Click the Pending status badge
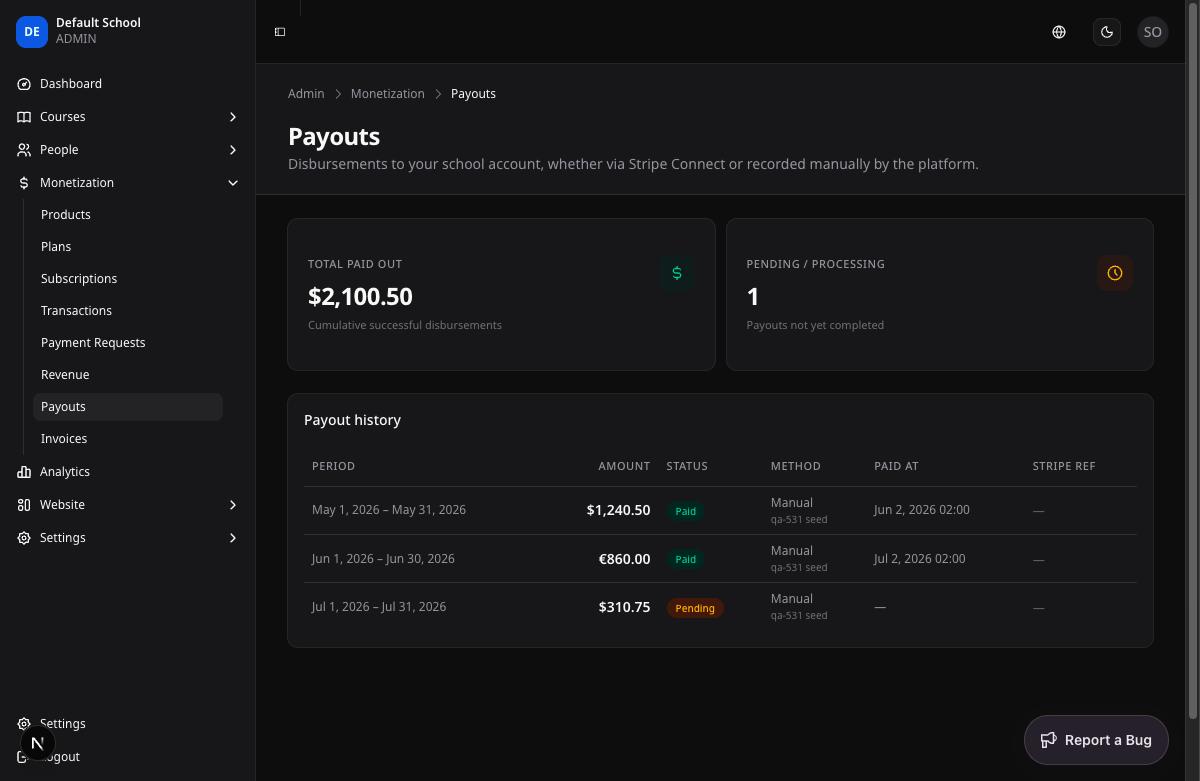Image resolution: width=1200 pixels, height=781 pixels. (x=695, y=608)
